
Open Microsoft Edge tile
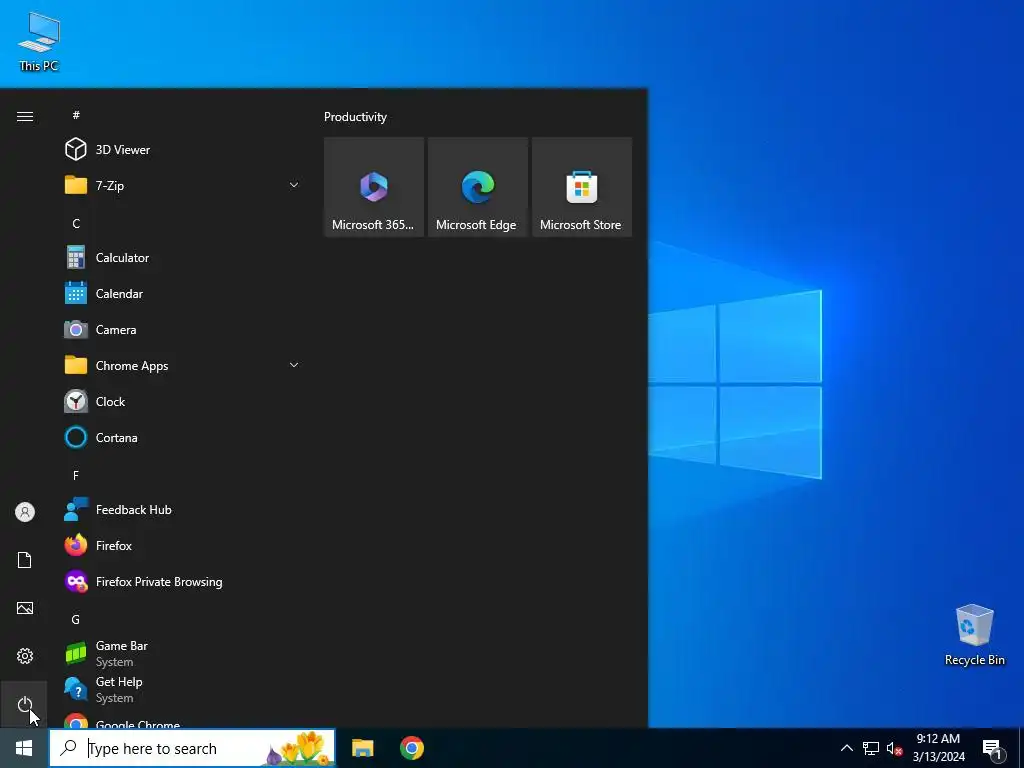click(477, 187)
